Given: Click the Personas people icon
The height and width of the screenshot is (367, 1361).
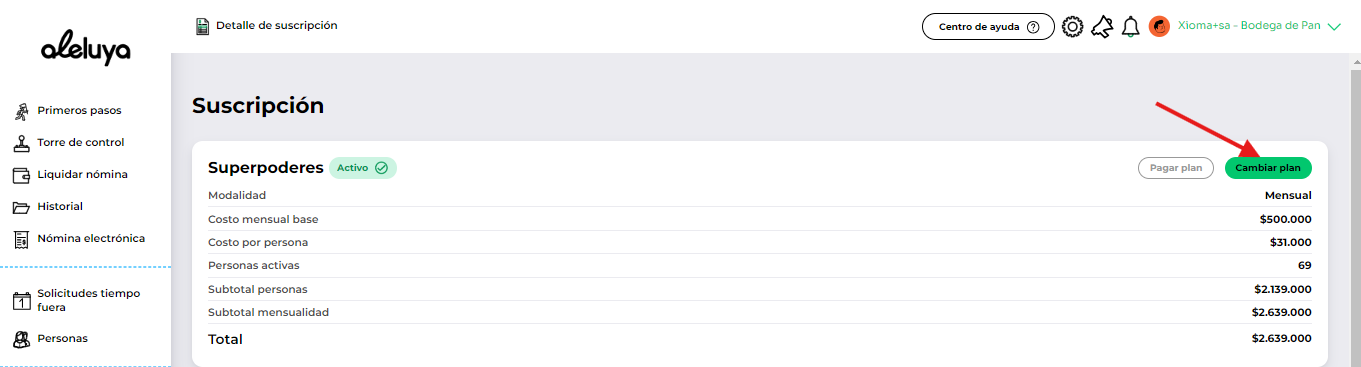Looking at the screenshot, I should pyautogui.click(x=20, y=339).
